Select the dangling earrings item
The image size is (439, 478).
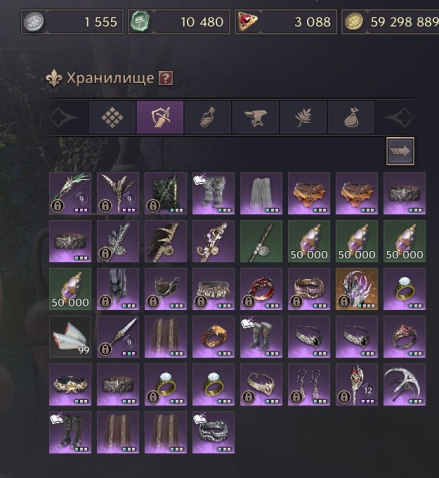click(x=309, y=385)
